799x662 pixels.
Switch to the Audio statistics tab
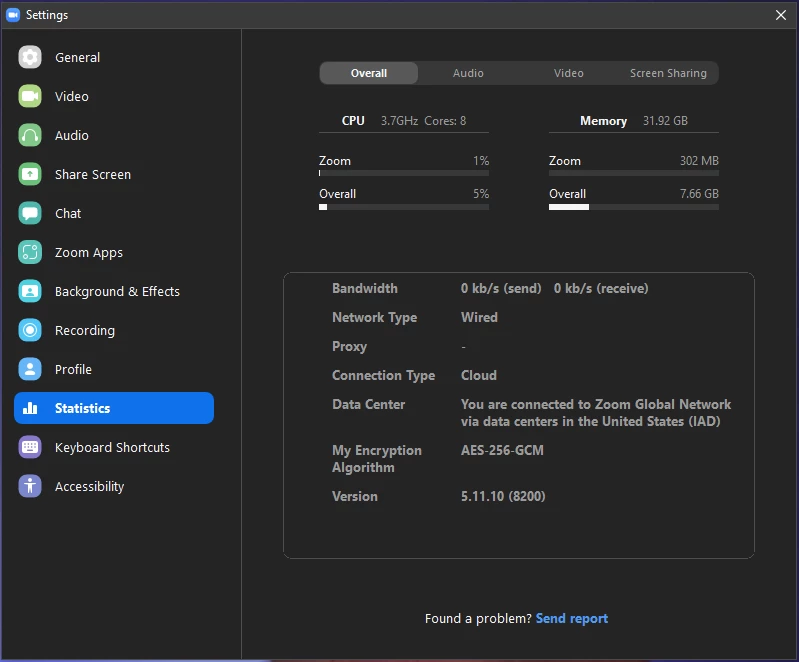pos(468,73)
